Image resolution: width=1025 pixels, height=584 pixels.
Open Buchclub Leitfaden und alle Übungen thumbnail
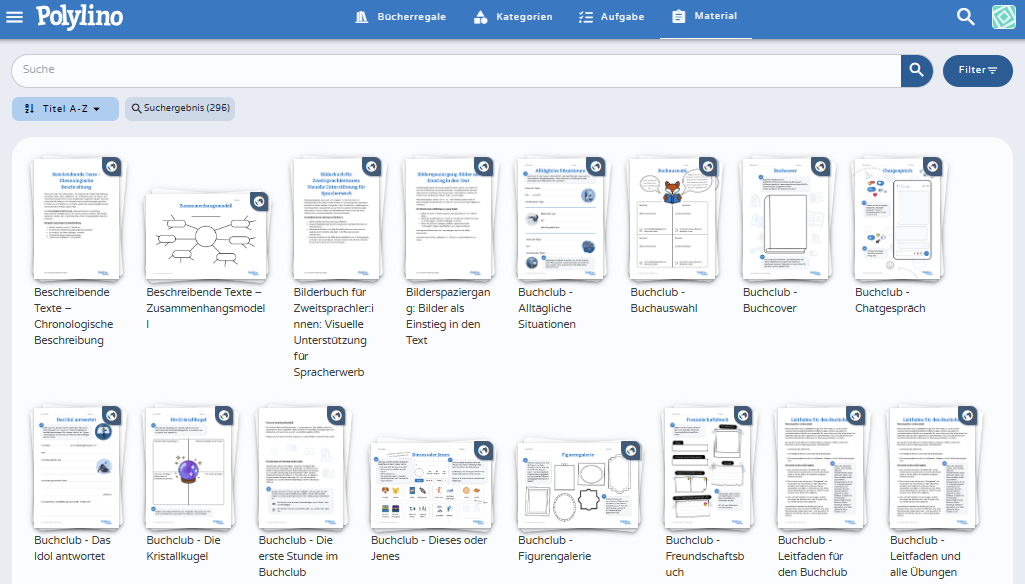pos(935,468)
